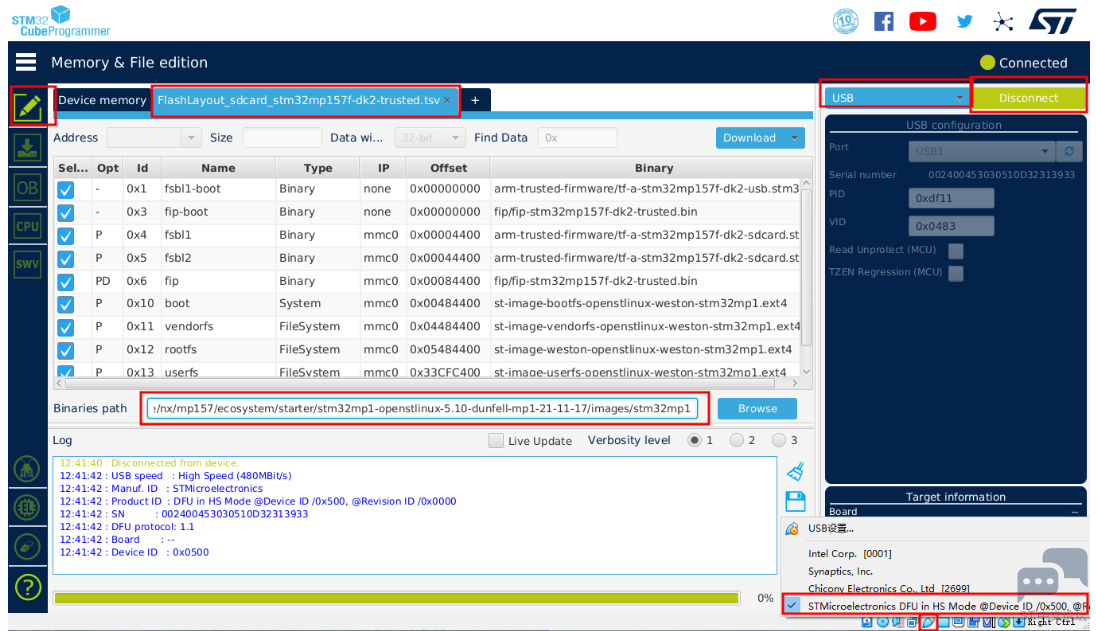Open the Data width 32-bit dropdown
Image resolution: width=1096 pixels, height=631 pixels.
click(x=429, y=138)
